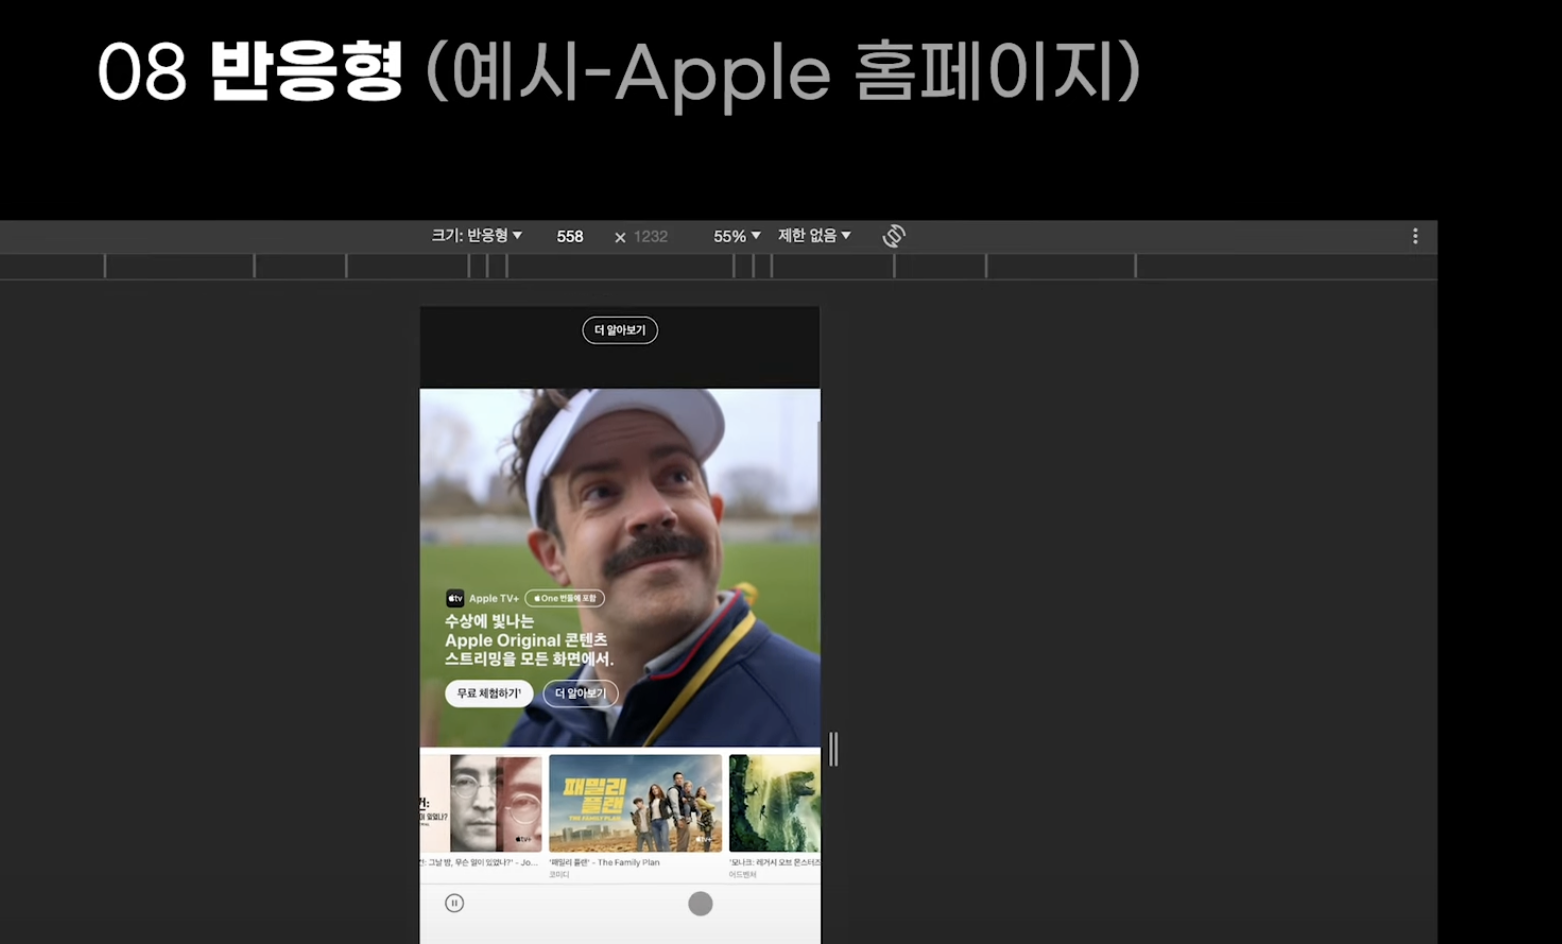The width and height of the screenshot is (1562, 944).
Task: Edit the 558 viewport width field
Action: [570, 237]
